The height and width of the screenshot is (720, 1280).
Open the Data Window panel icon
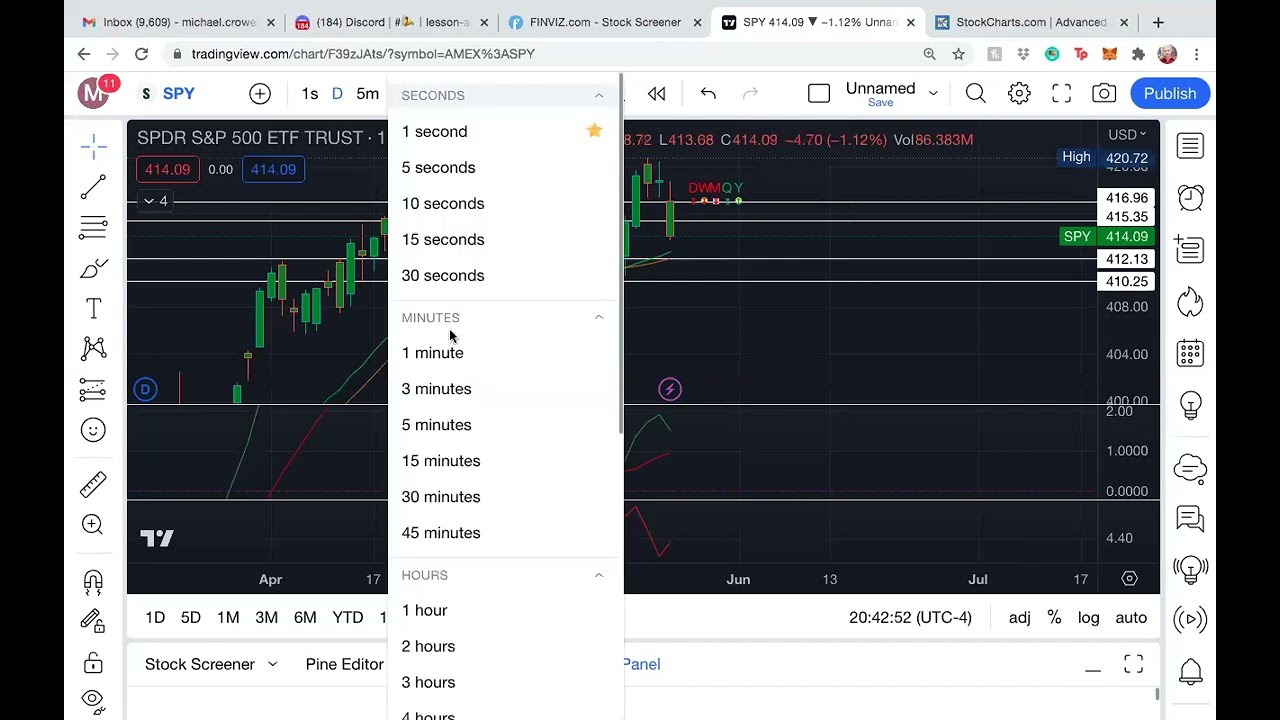click(1190, 249)
